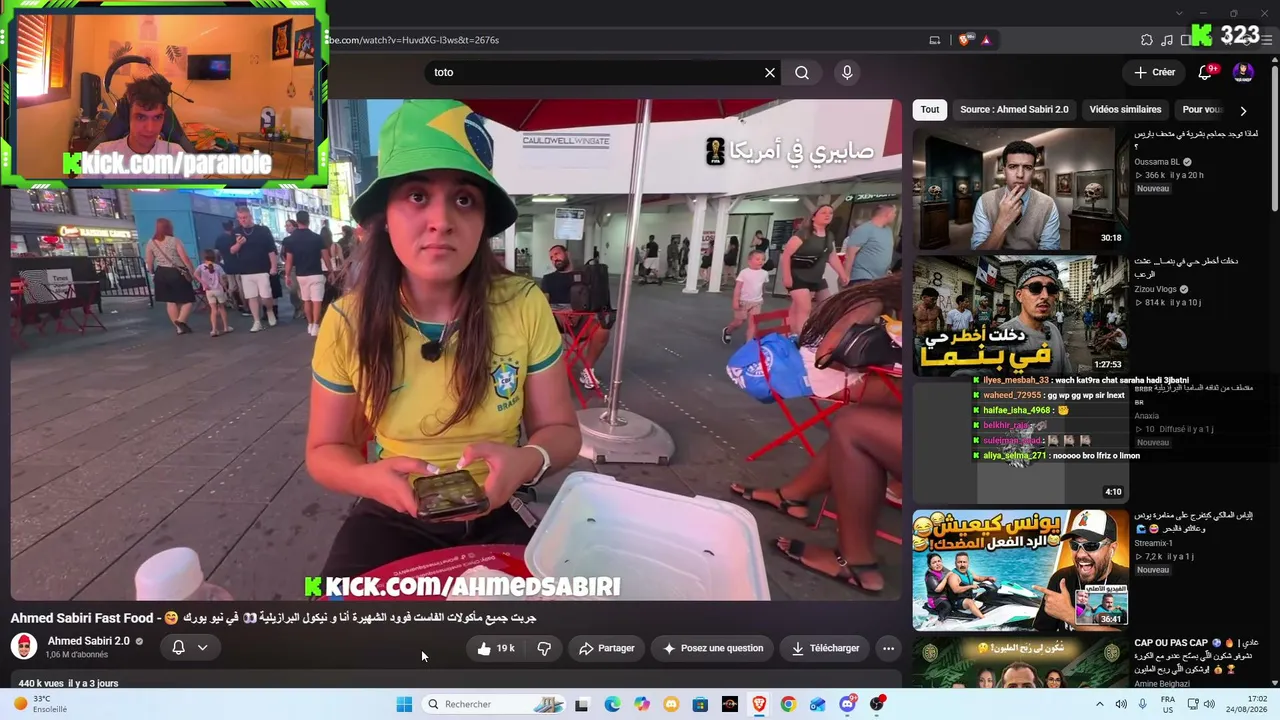Open the Brave Rewards triangle icon
The image size is (1280, 720).
[986, 40]
